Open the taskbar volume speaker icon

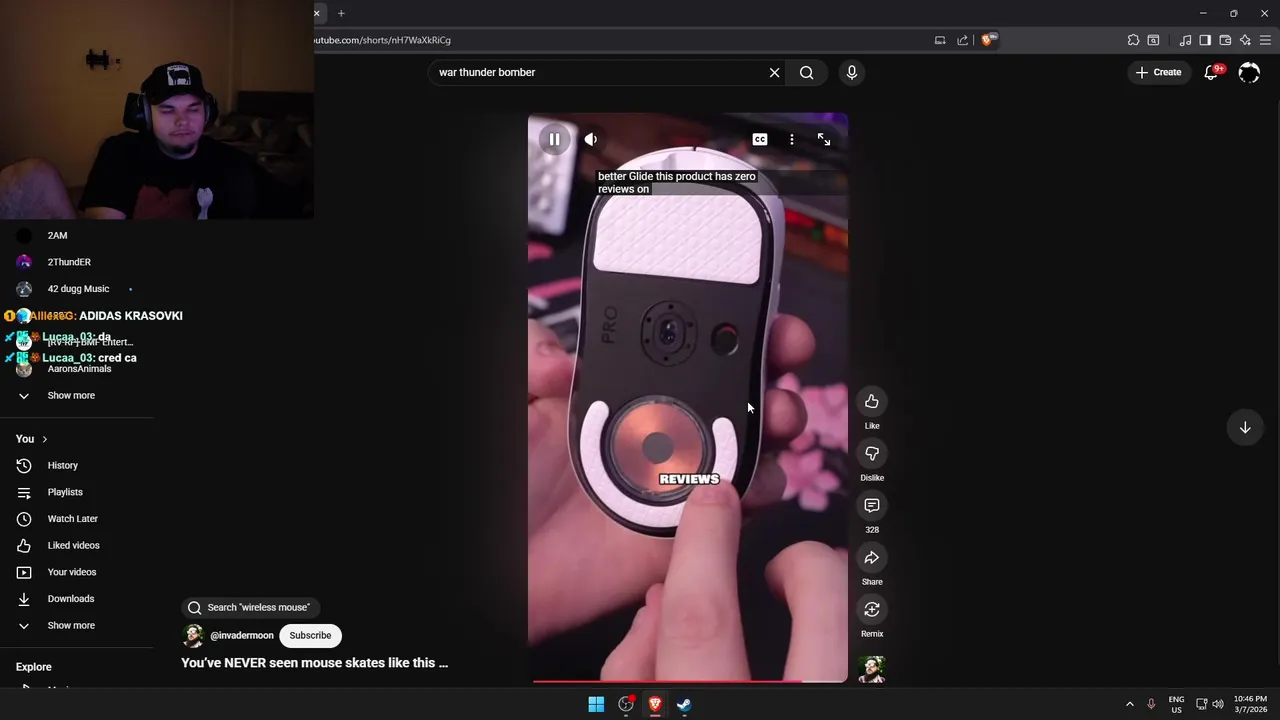(x=1218, y=704)
